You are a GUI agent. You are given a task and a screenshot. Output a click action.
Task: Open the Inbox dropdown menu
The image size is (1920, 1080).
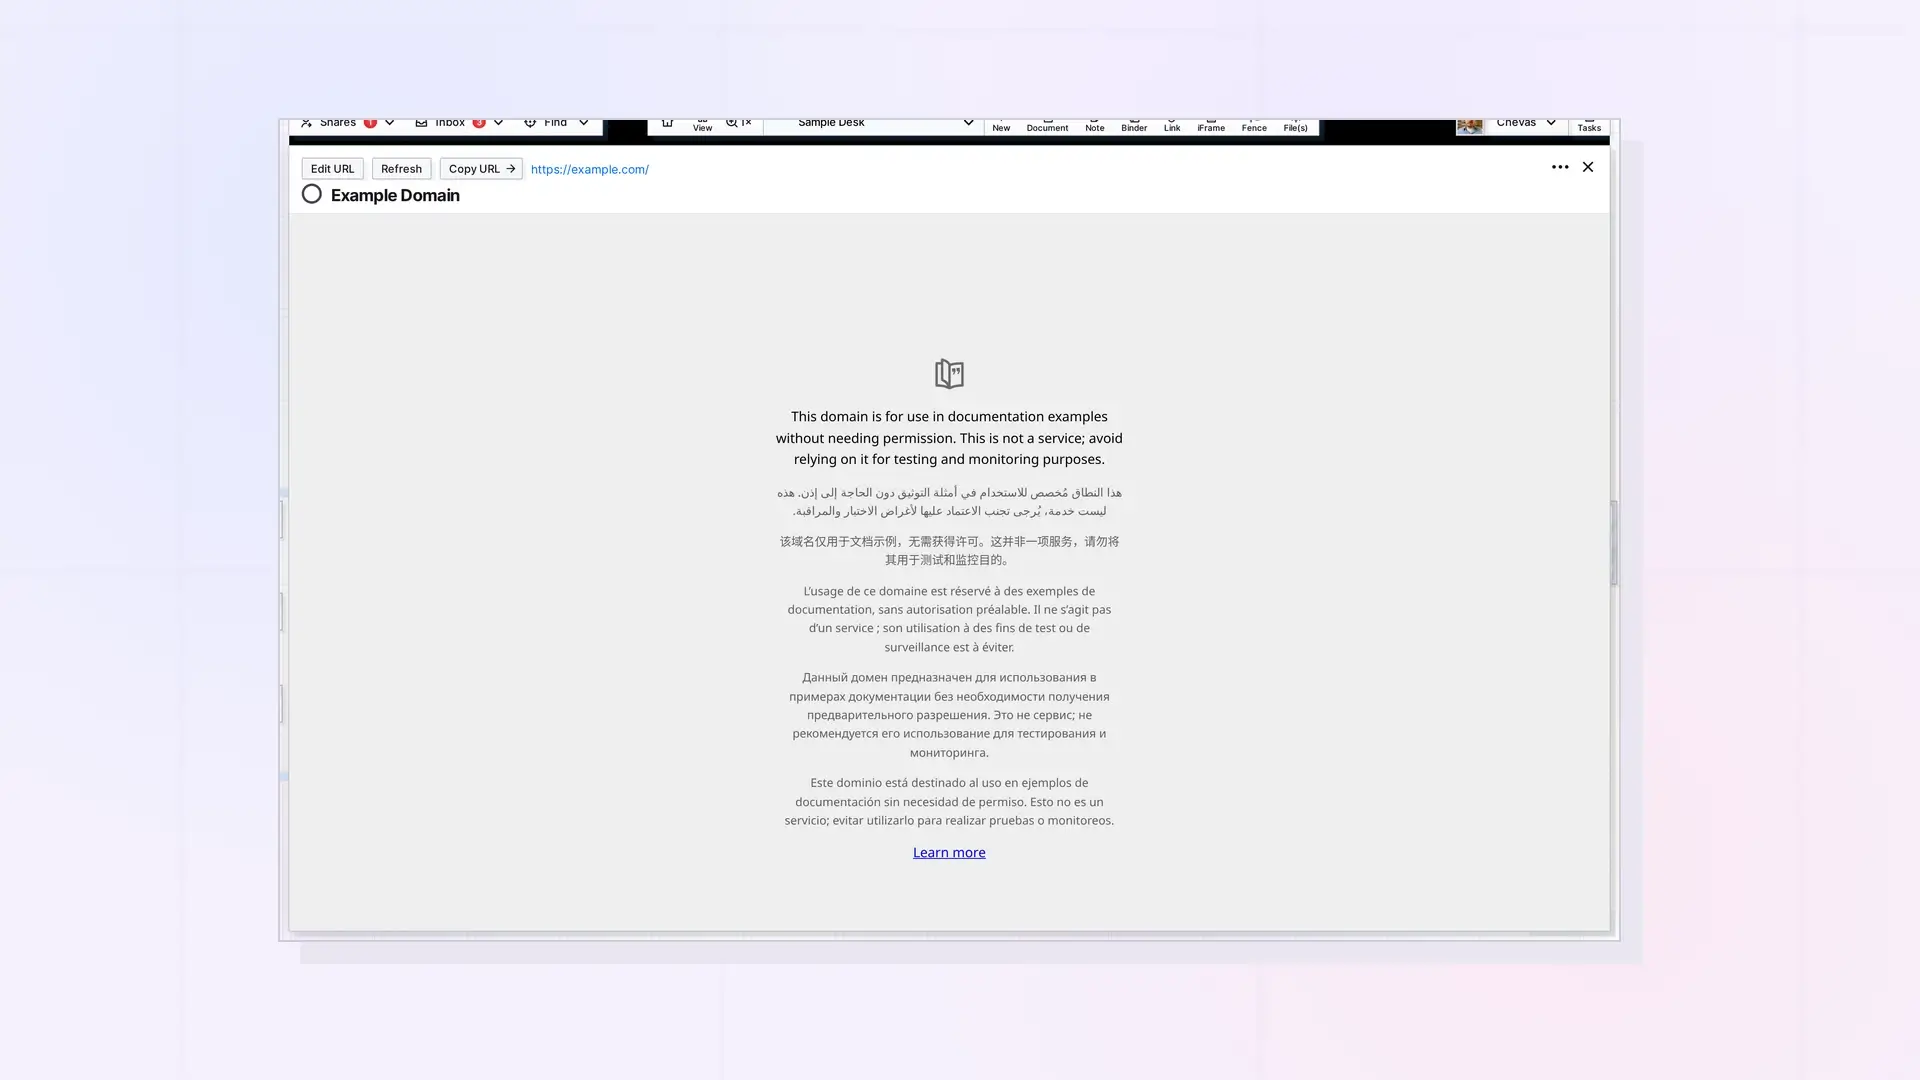point(459,123)
